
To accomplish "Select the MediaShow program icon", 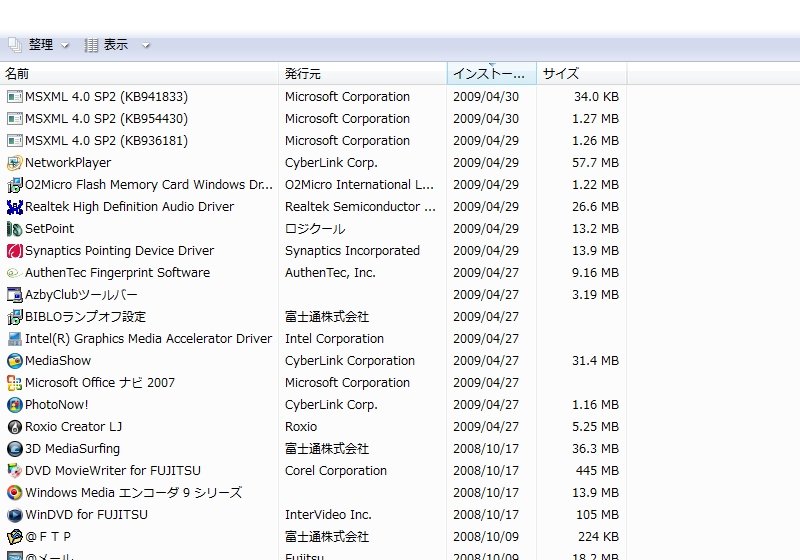I will pos(15,361).
